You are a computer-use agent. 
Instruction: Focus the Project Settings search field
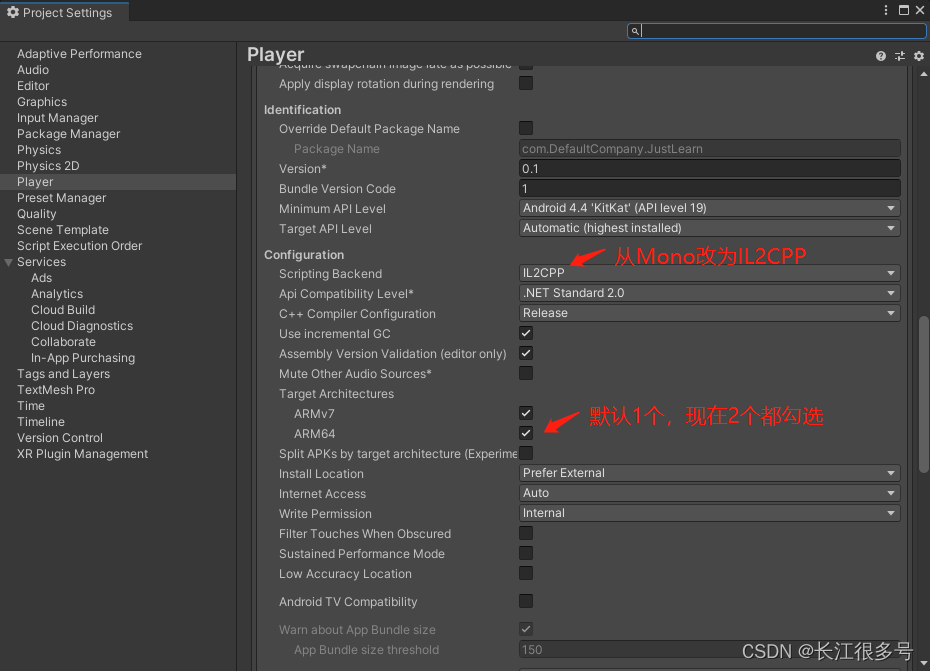click(777, 31)
